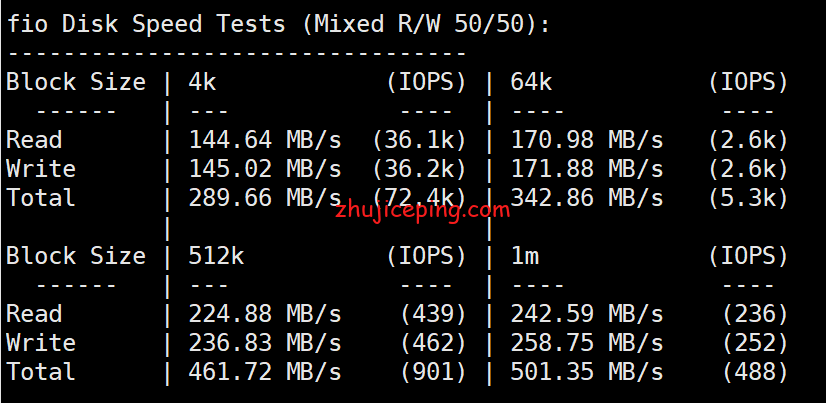Click the 236.83 MB/s write value

pyautogui.click(x=265, y=343)
